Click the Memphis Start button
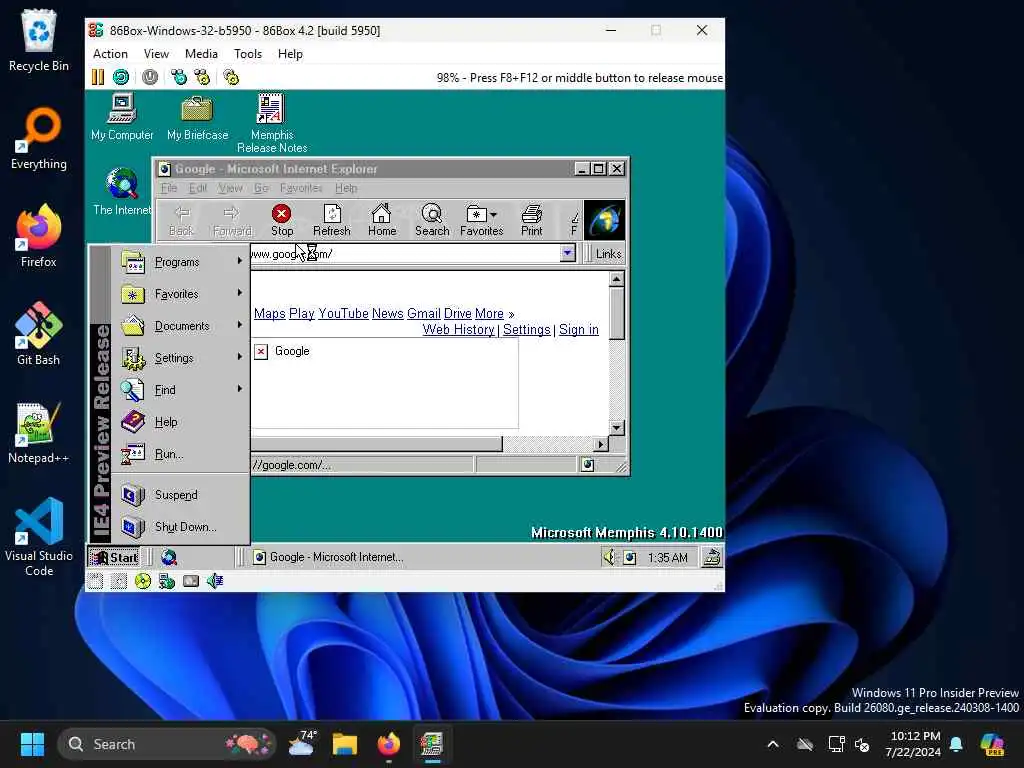The image size is (1024, 768). (x=114, y=557)
